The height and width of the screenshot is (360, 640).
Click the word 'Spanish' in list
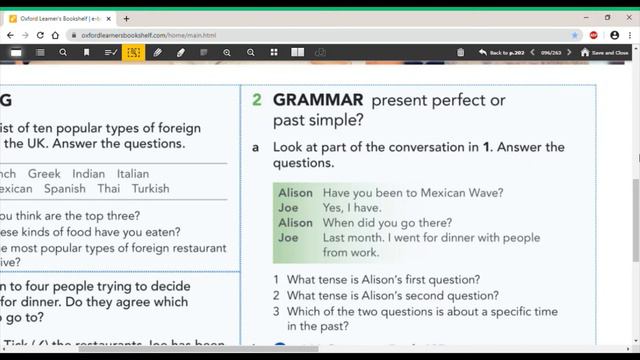point(65,189)
